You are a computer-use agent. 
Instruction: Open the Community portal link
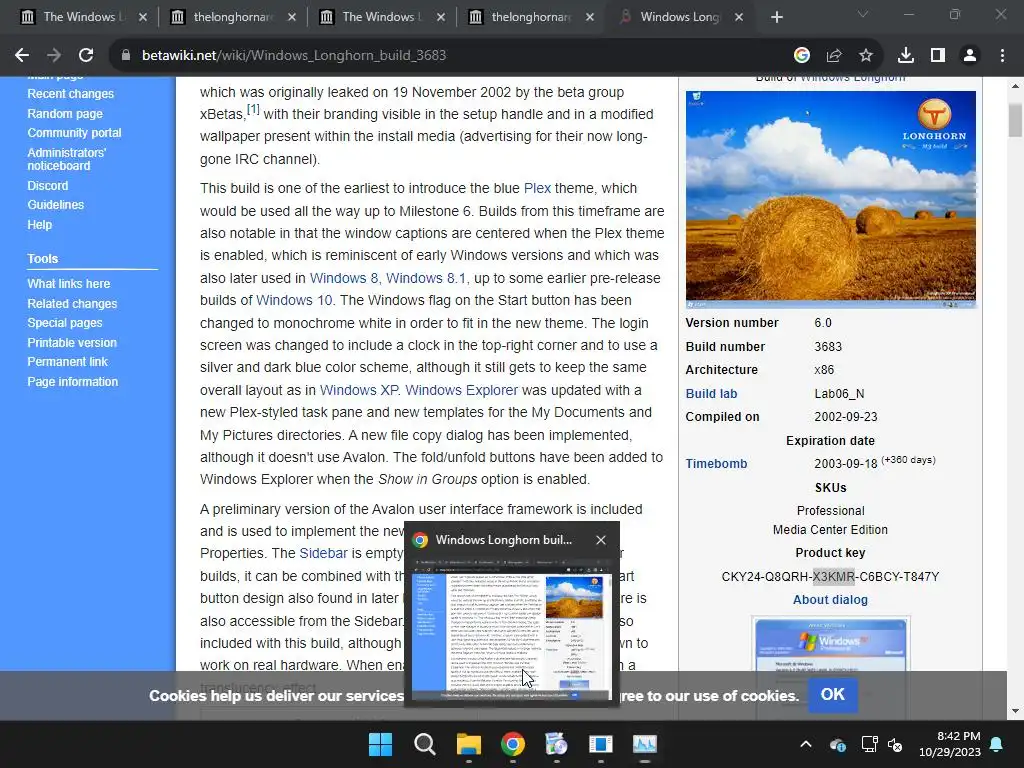pos(74,133)
